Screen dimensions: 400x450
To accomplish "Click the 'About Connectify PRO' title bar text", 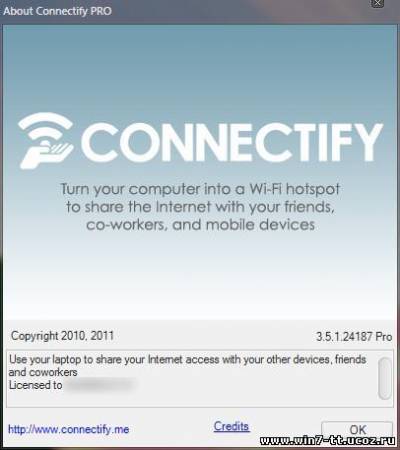I will pos(57,11).
